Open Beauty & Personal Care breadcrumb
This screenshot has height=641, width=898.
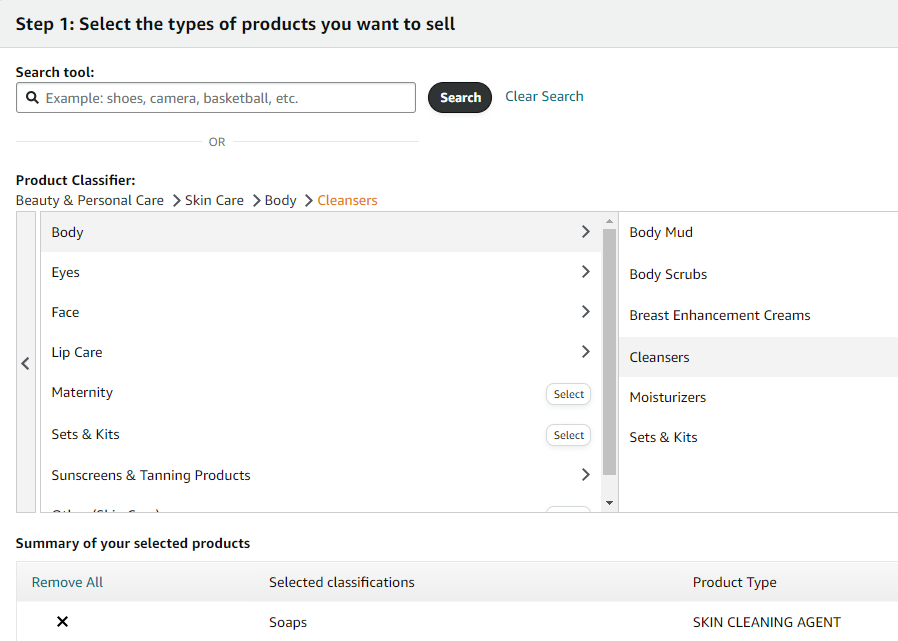pos(90,200)
